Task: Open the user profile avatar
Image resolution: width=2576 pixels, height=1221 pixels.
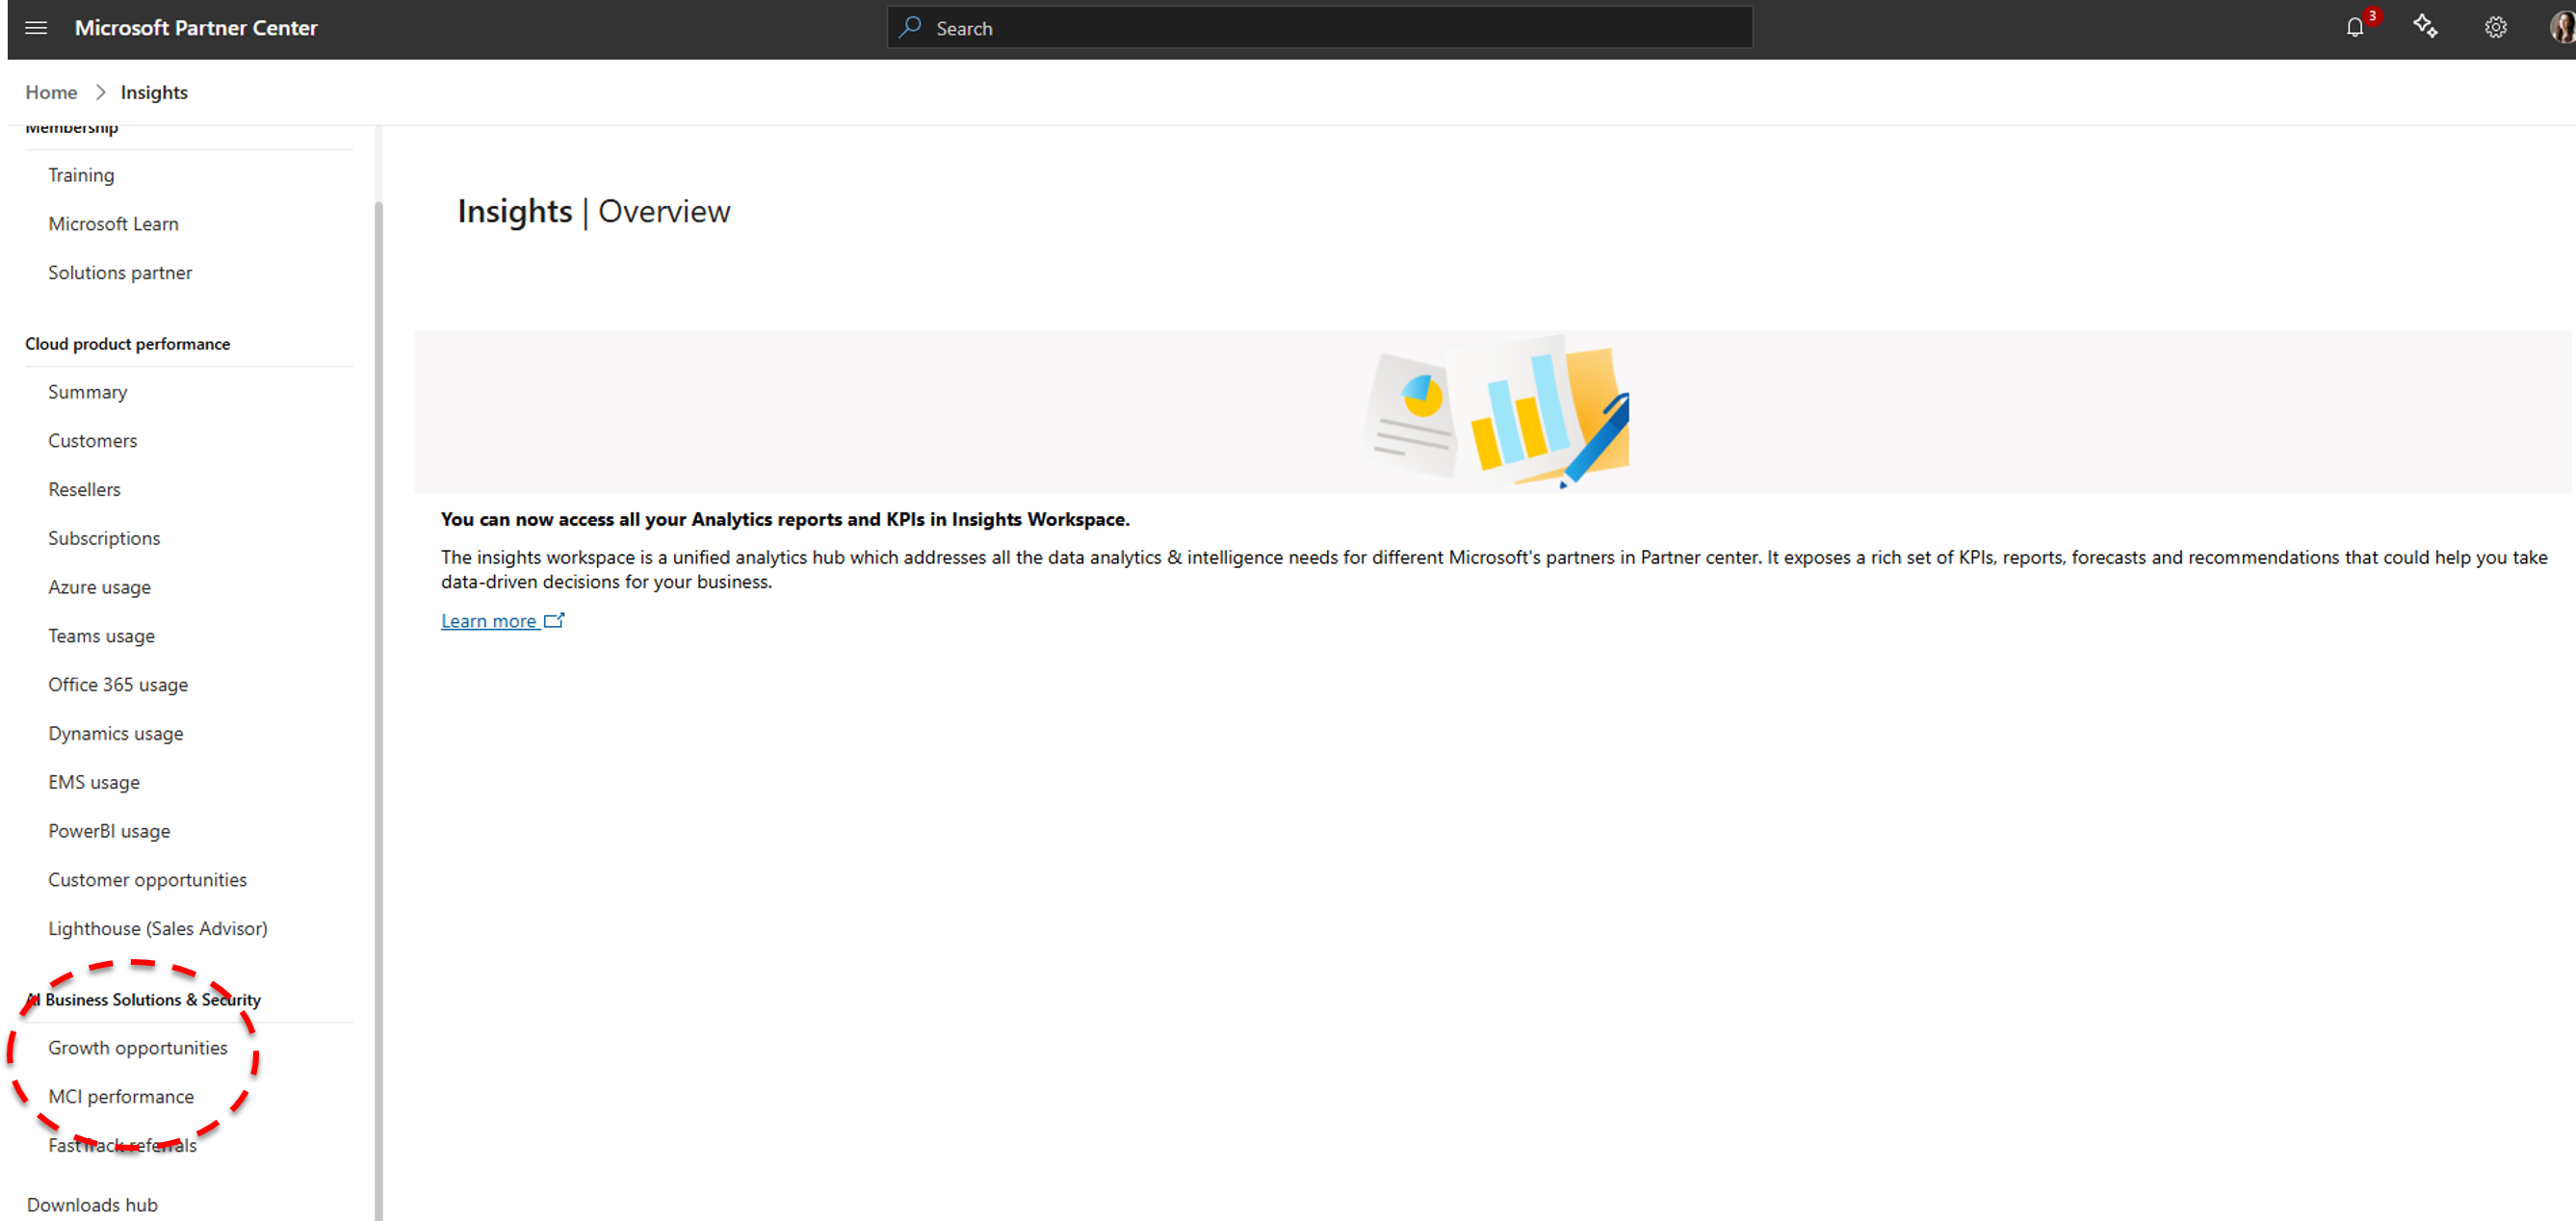Action: coord(2562,28)
